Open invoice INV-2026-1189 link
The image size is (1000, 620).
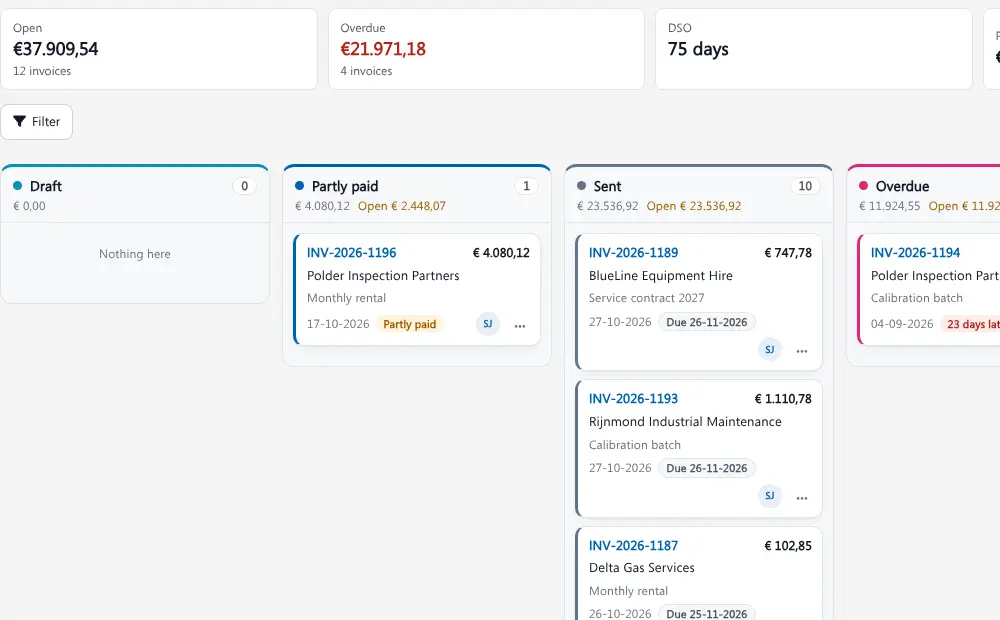633,253
